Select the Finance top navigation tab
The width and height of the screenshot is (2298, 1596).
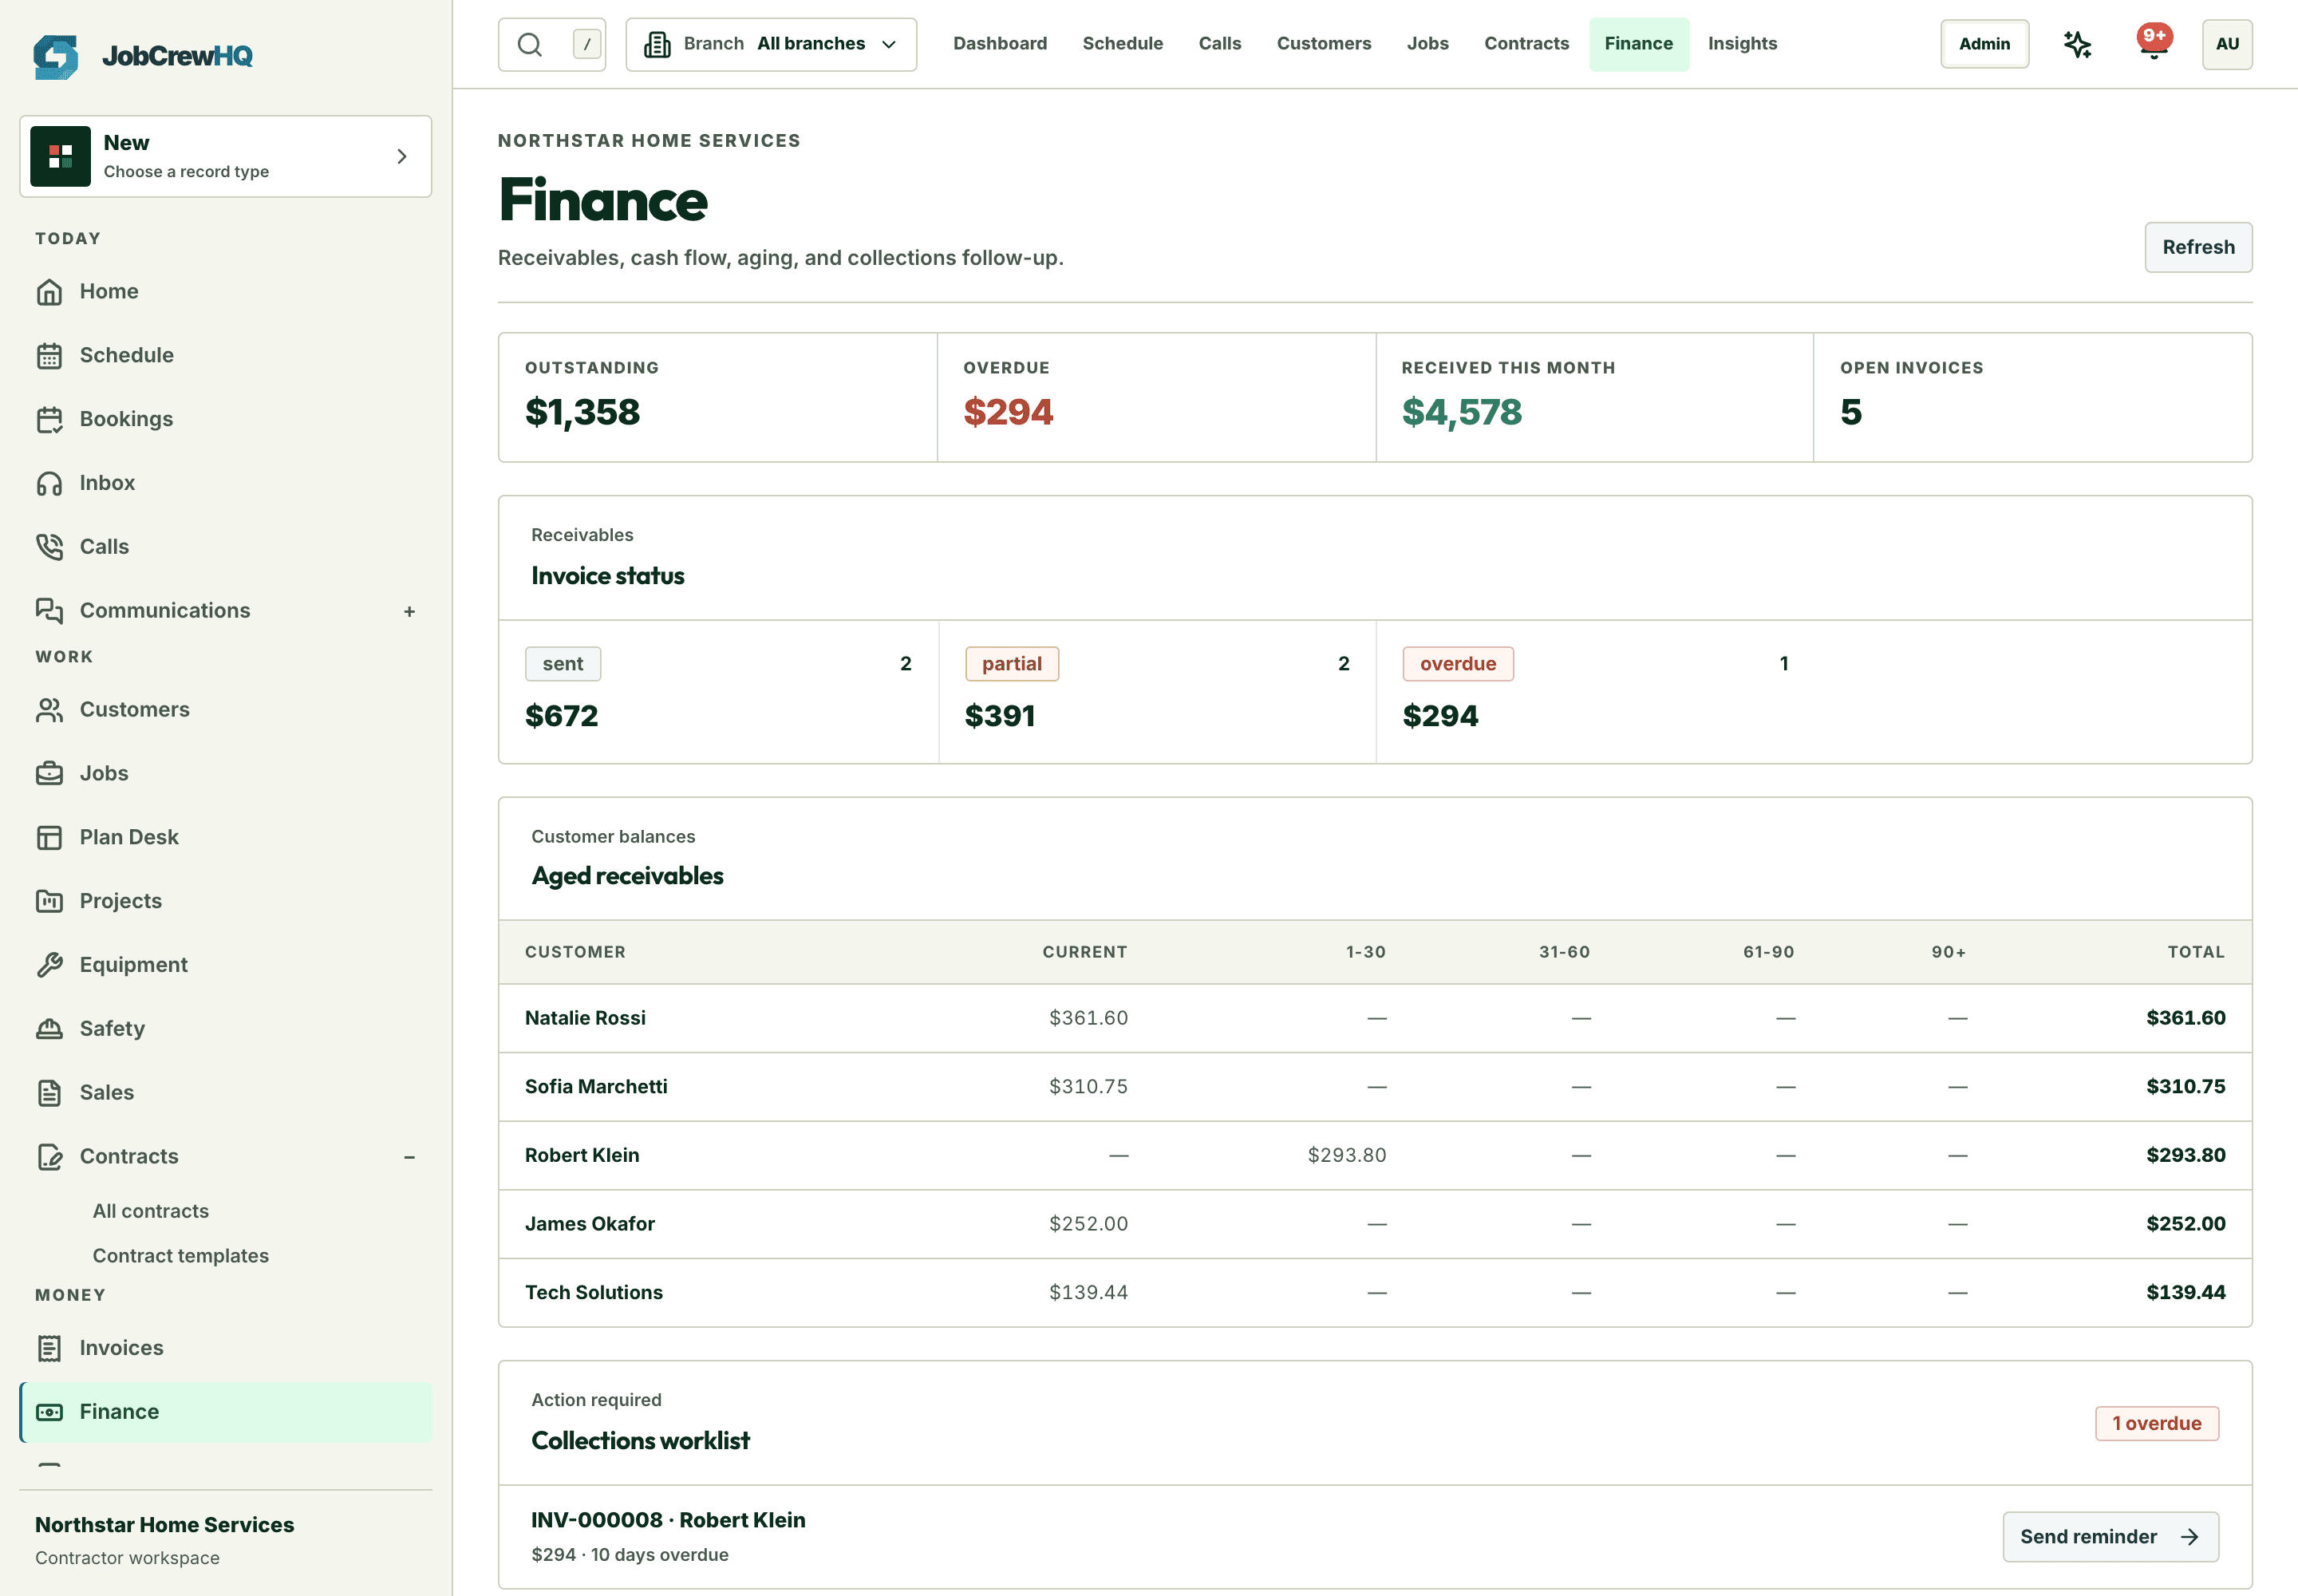tap(1638, 44)
